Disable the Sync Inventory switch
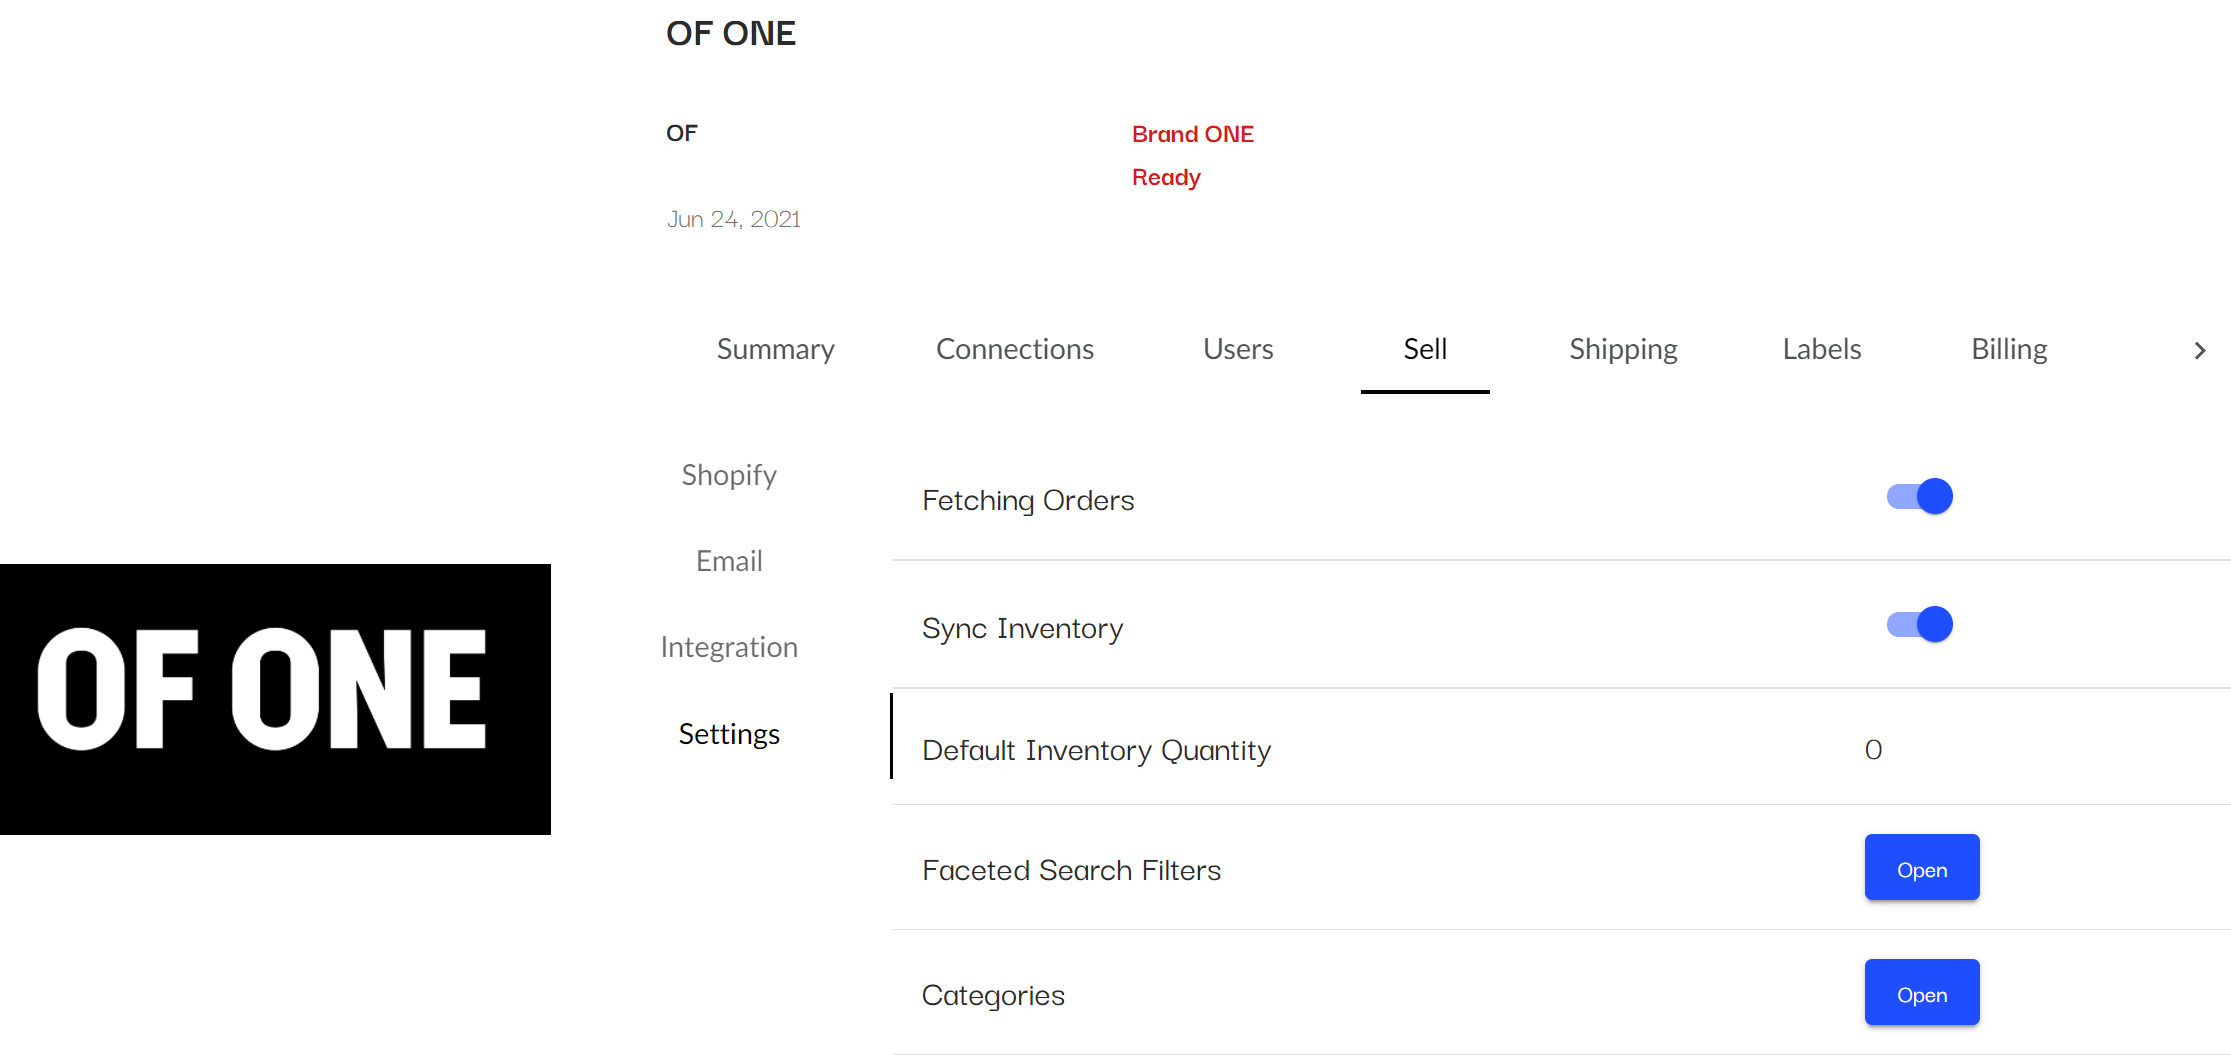Image resolution: width=2231 pixels, height=1055 pixels. click(1919, 624)
